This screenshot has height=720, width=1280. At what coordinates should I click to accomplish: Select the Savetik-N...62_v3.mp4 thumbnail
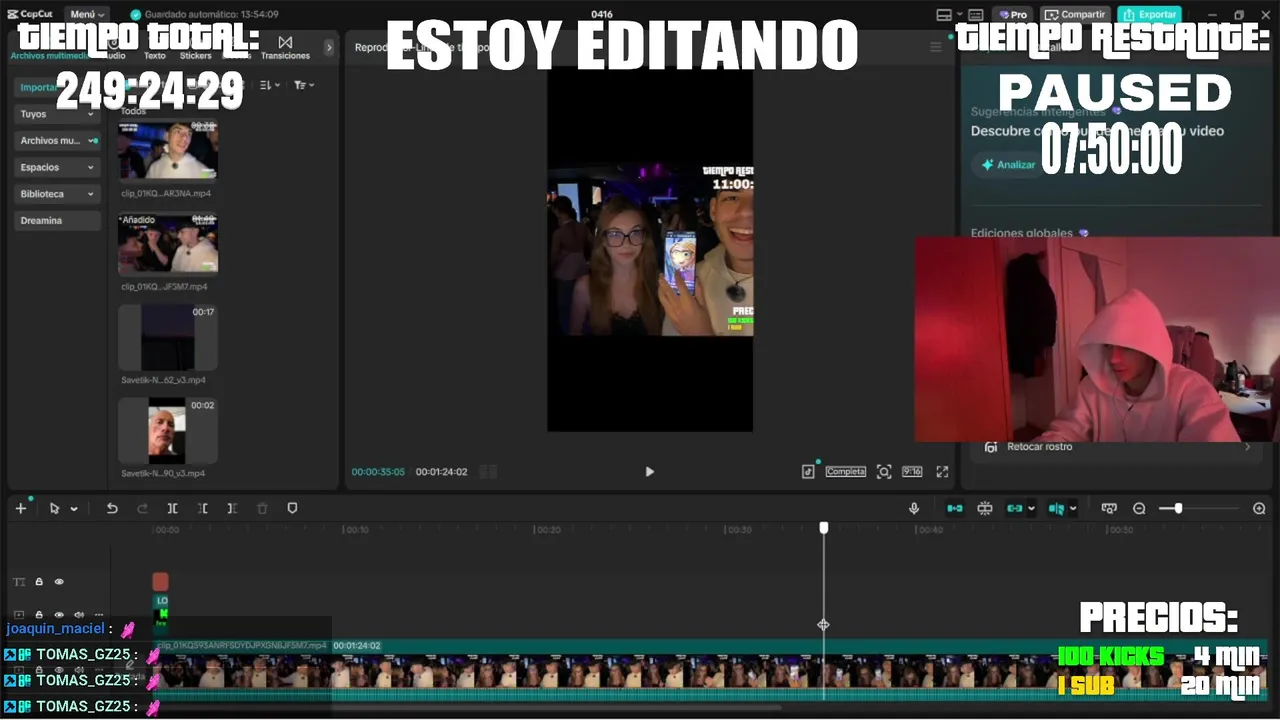(x=168, y=337)
